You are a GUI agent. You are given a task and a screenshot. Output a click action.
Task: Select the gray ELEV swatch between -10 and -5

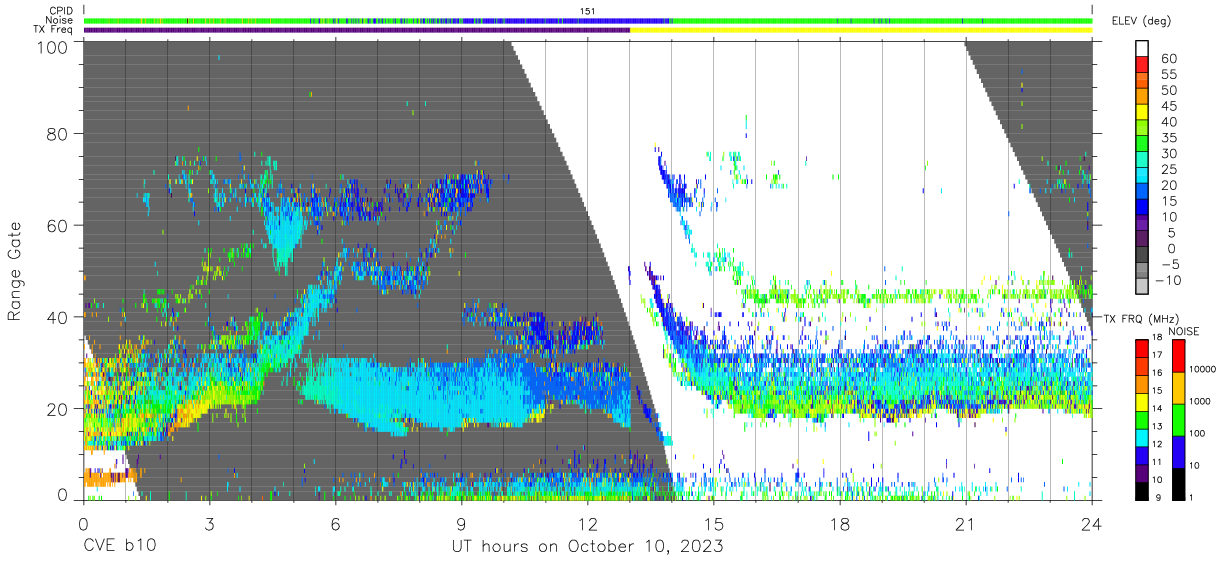[x=1144, y=272]
